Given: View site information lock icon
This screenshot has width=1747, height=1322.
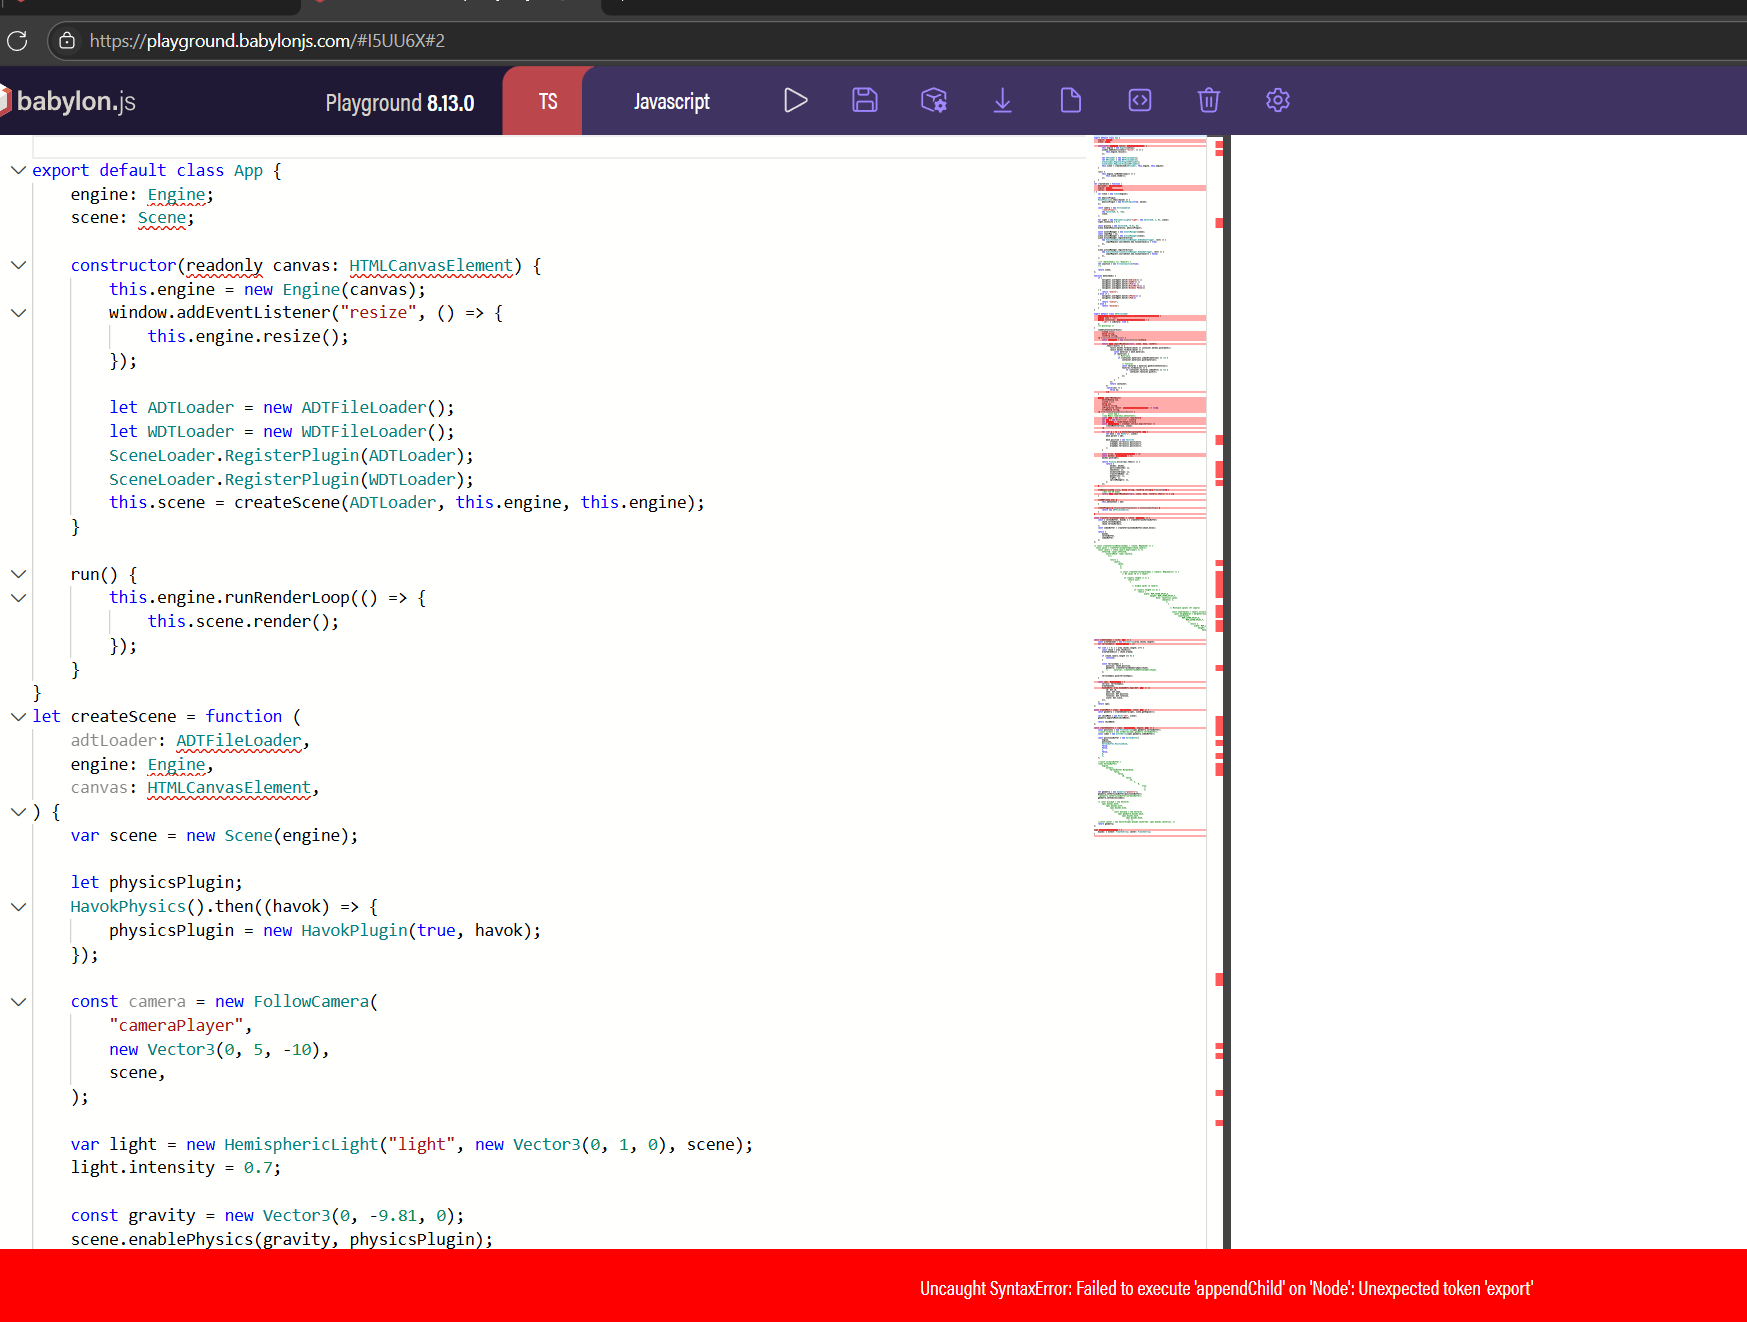Looking at the screenshot, I should (x=67, y=41).
